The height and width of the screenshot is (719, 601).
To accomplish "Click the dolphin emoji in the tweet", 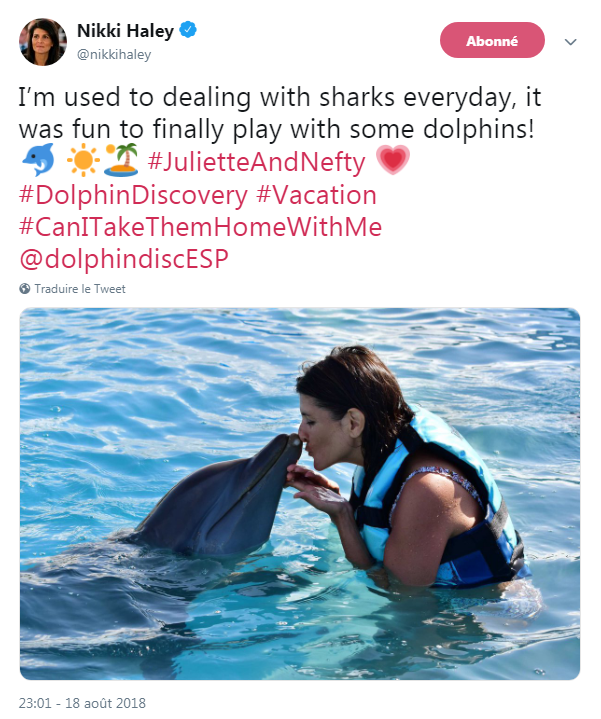I will [35, 161].
